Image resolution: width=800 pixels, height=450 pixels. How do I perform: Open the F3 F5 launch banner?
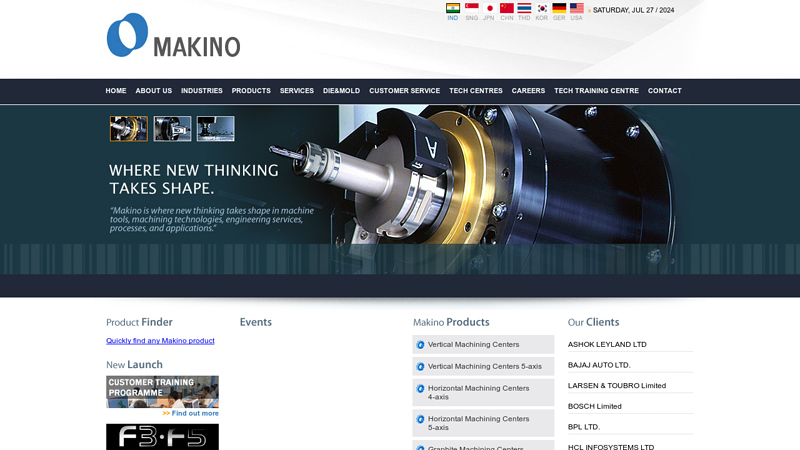pos(162,437)
